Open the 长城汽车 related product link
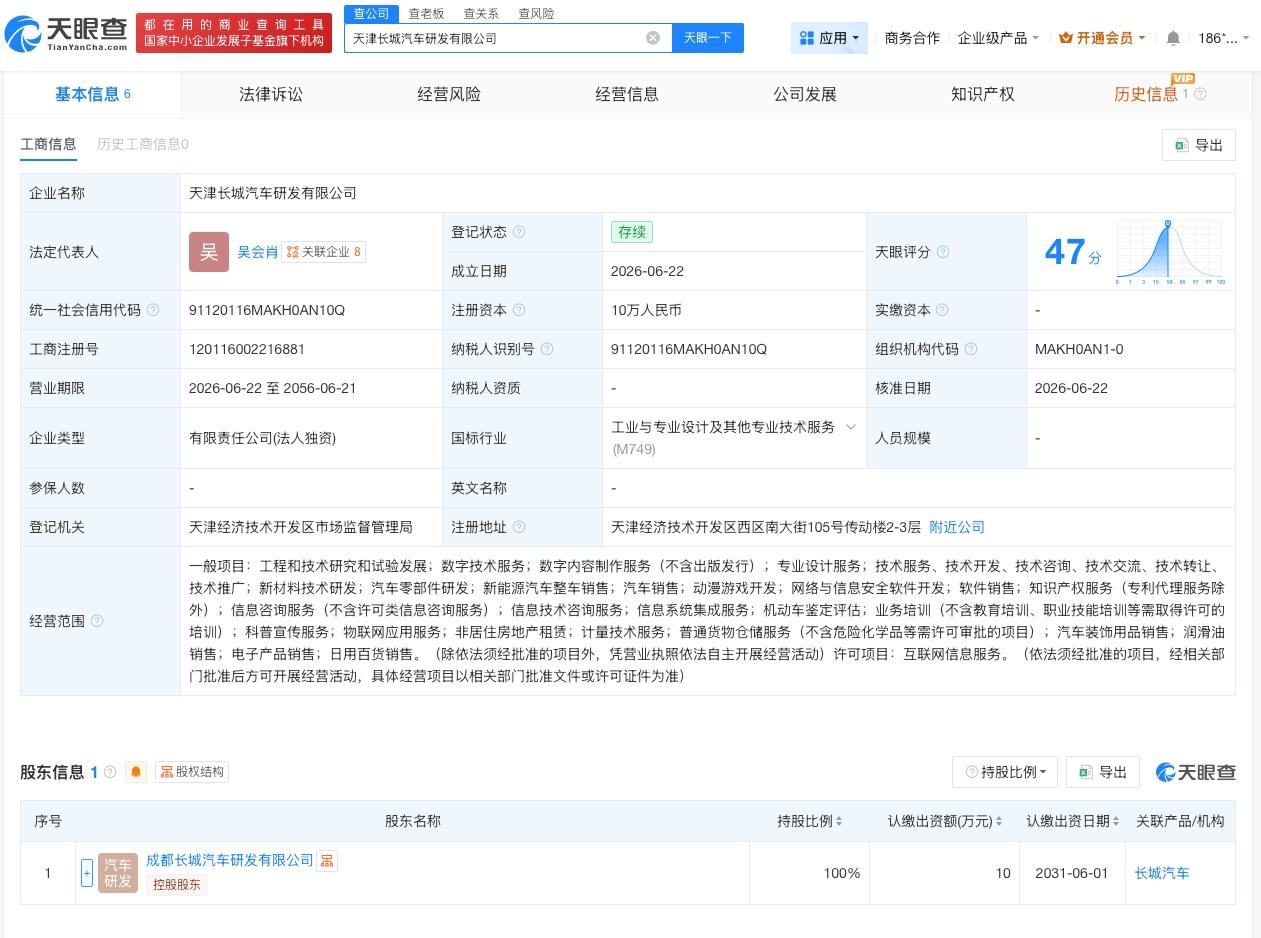1261x938 pixels. pos(1162,873)
